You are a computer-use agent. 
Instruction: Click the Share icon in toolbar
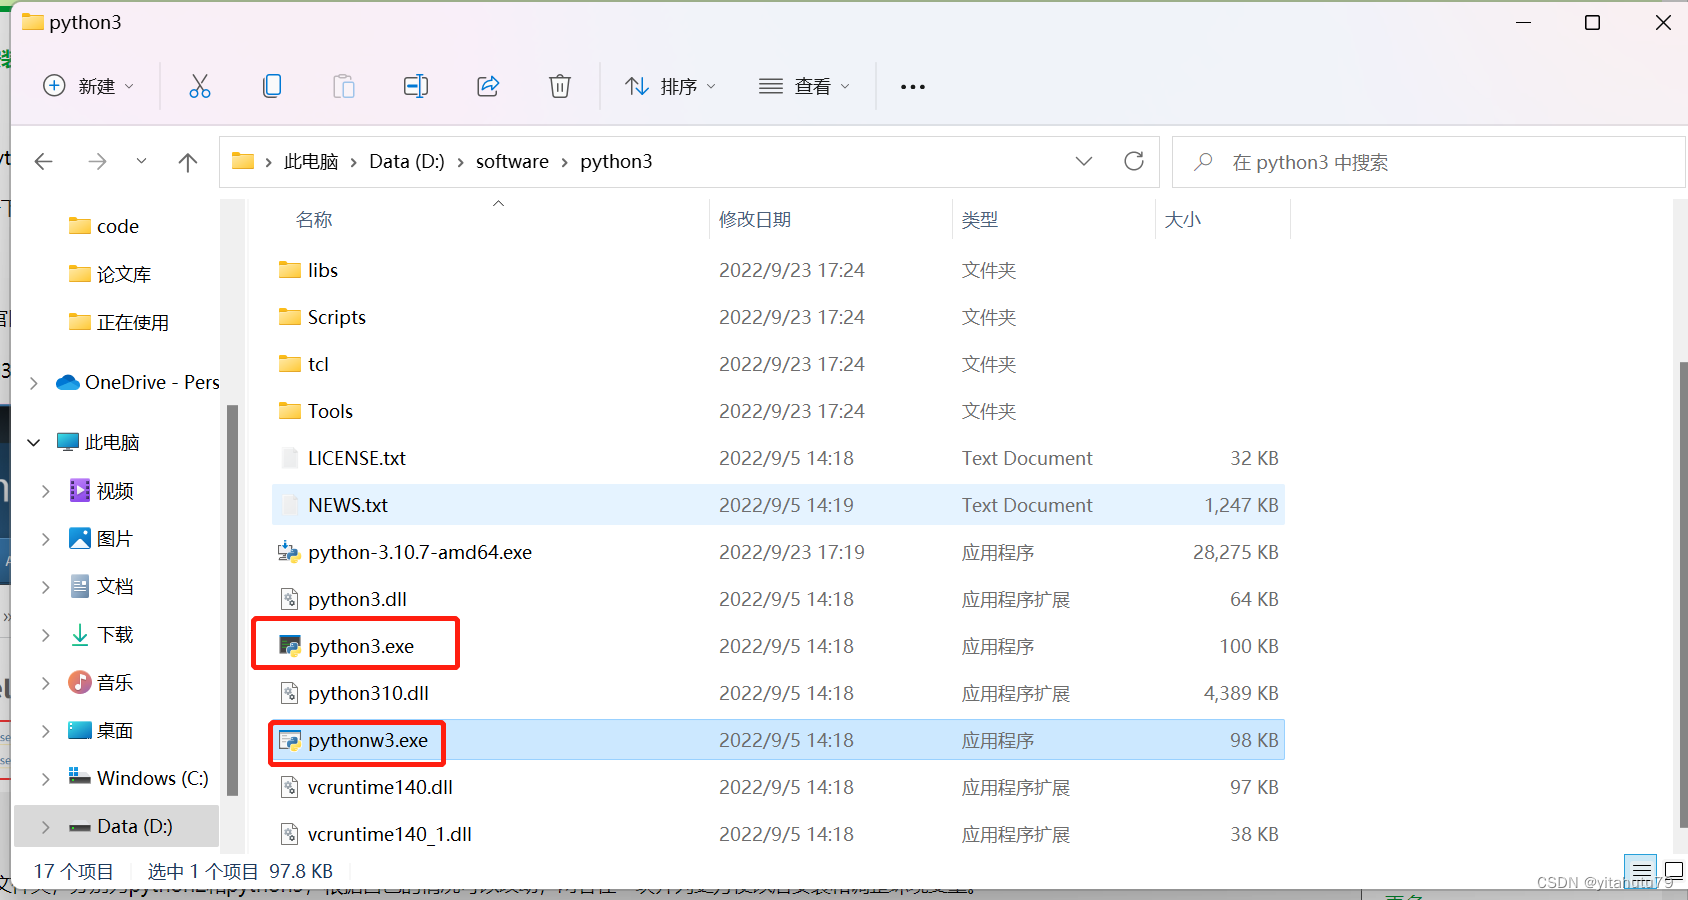tap(488, 86)
